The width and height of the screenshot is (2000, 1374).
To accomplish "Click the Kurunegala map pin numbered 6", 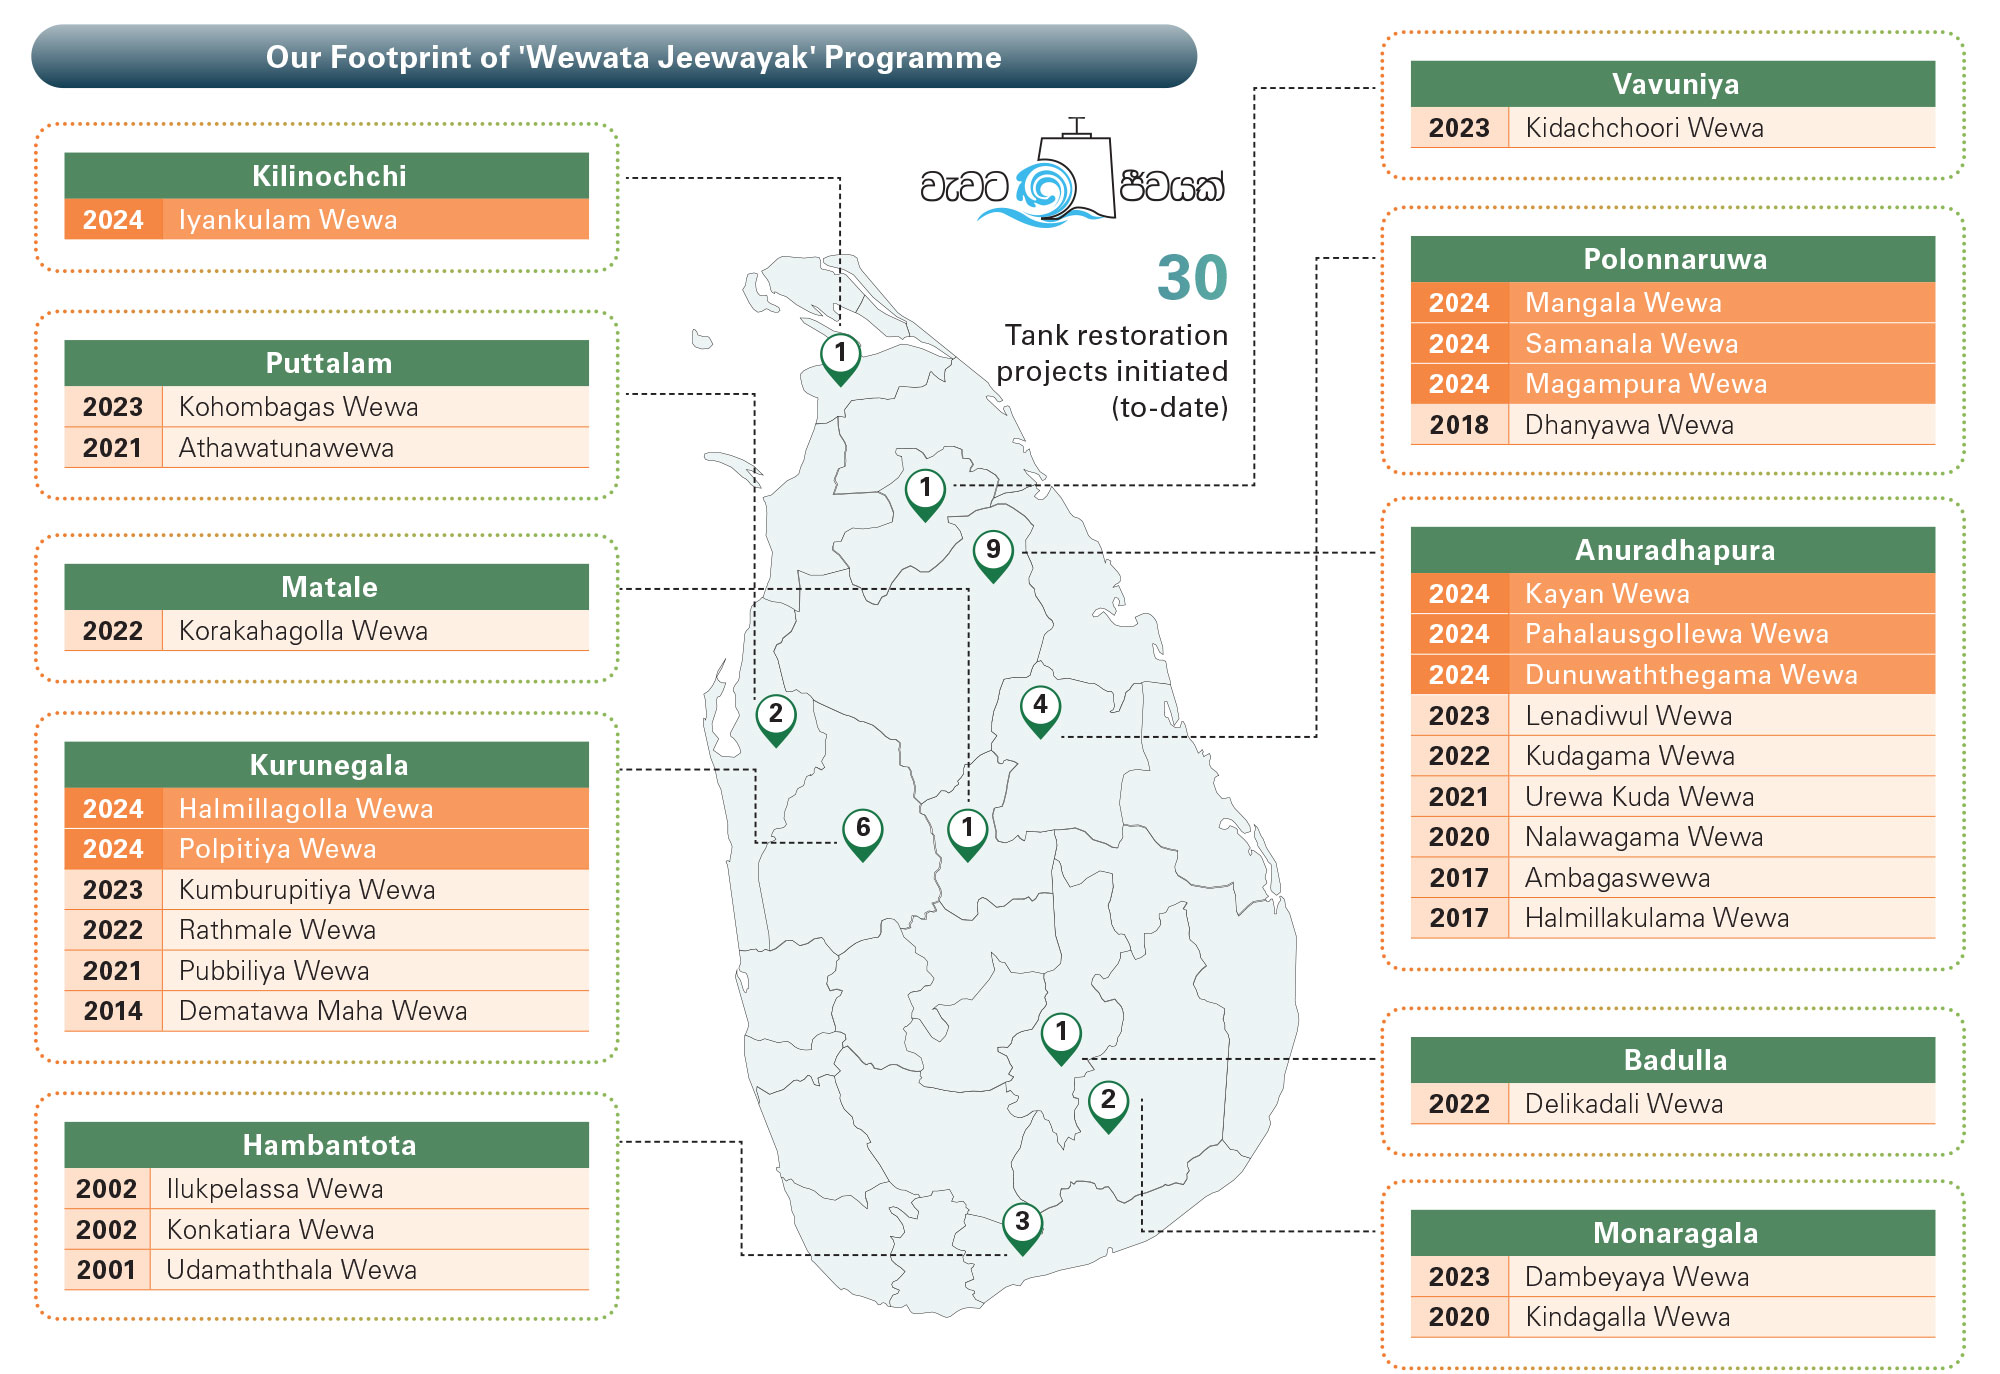I will coord(862,834).
